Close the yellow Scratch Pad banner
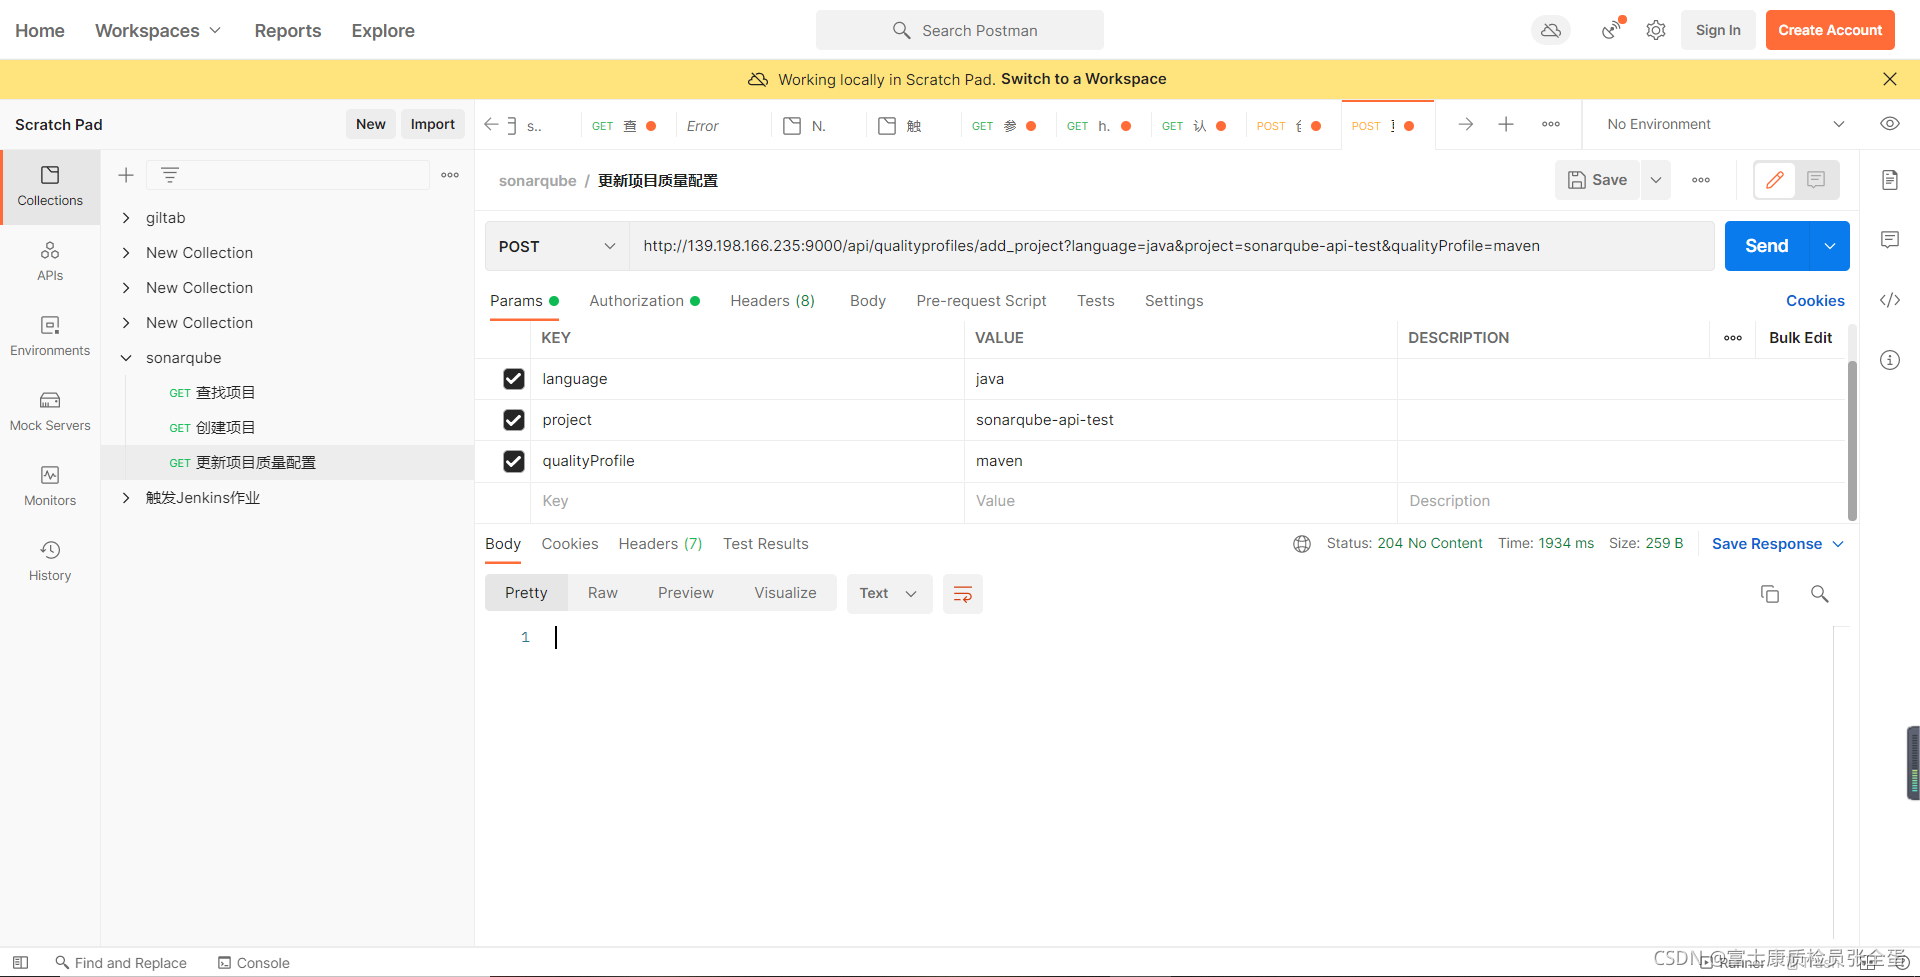The width and height of the screenshot is (1920, 977). point(1890,79)
